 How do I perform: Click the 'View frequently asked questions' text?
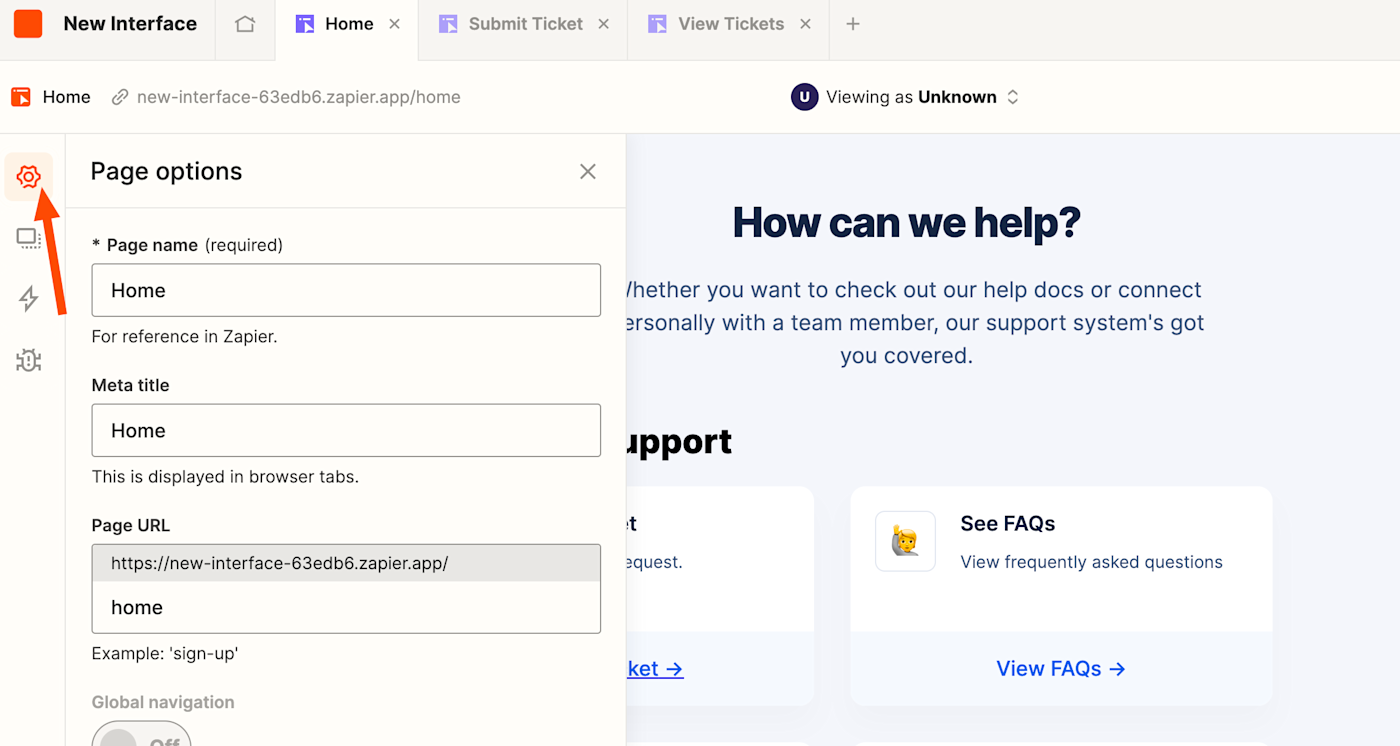[x=1092, y=562]
